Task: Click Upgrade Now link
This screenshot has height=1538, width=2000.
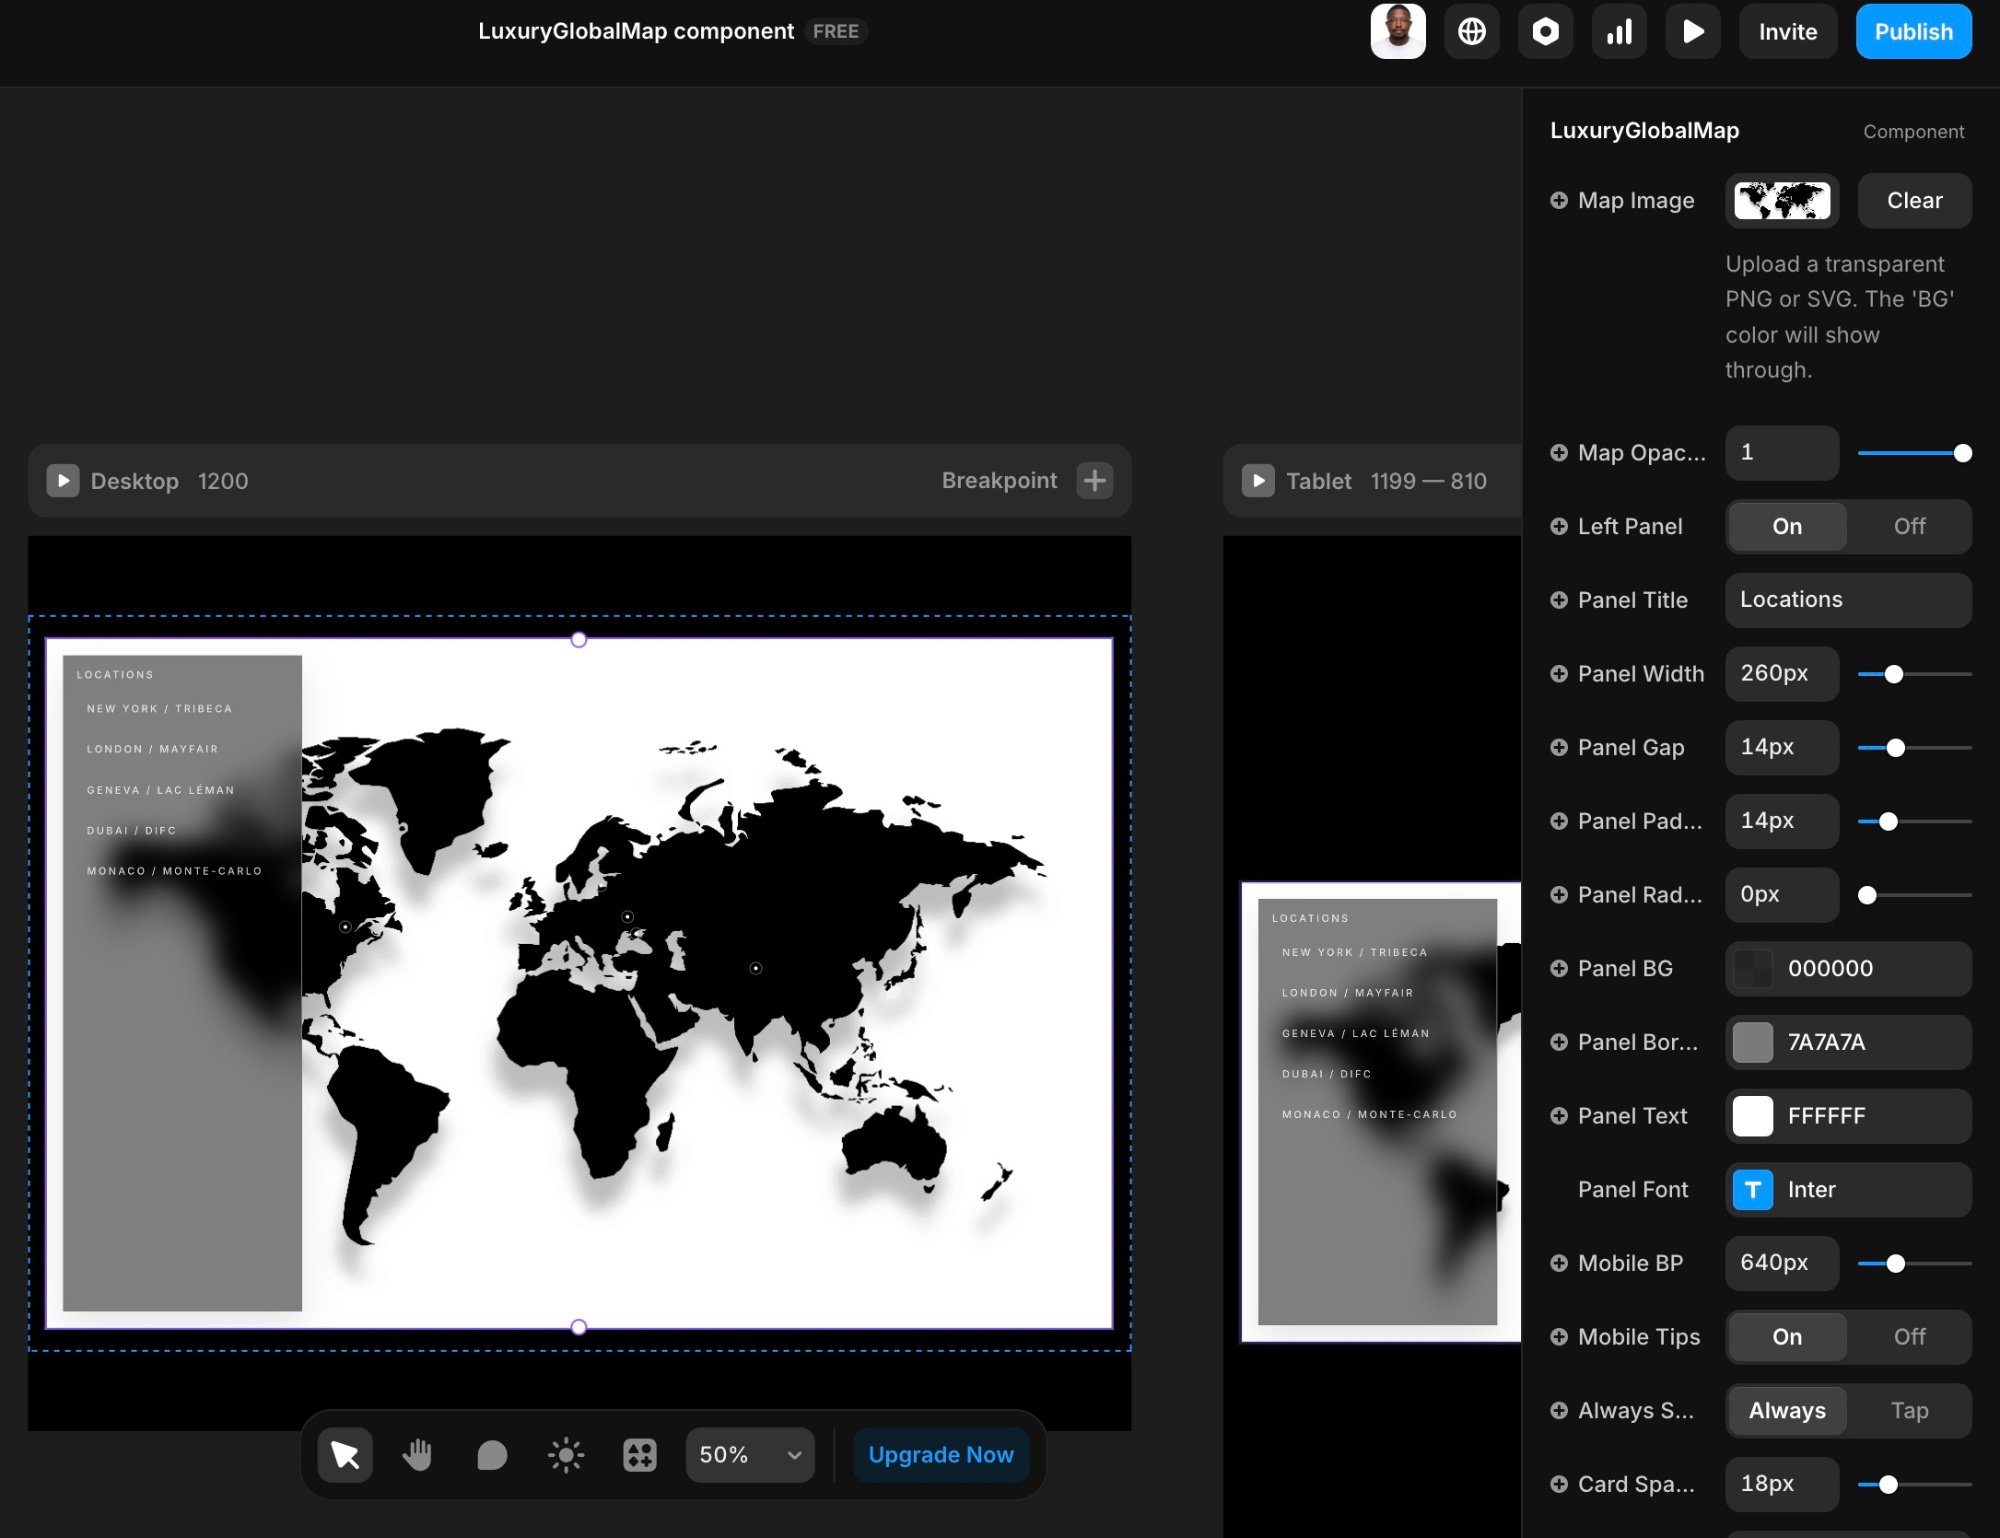Action: 941,1455
